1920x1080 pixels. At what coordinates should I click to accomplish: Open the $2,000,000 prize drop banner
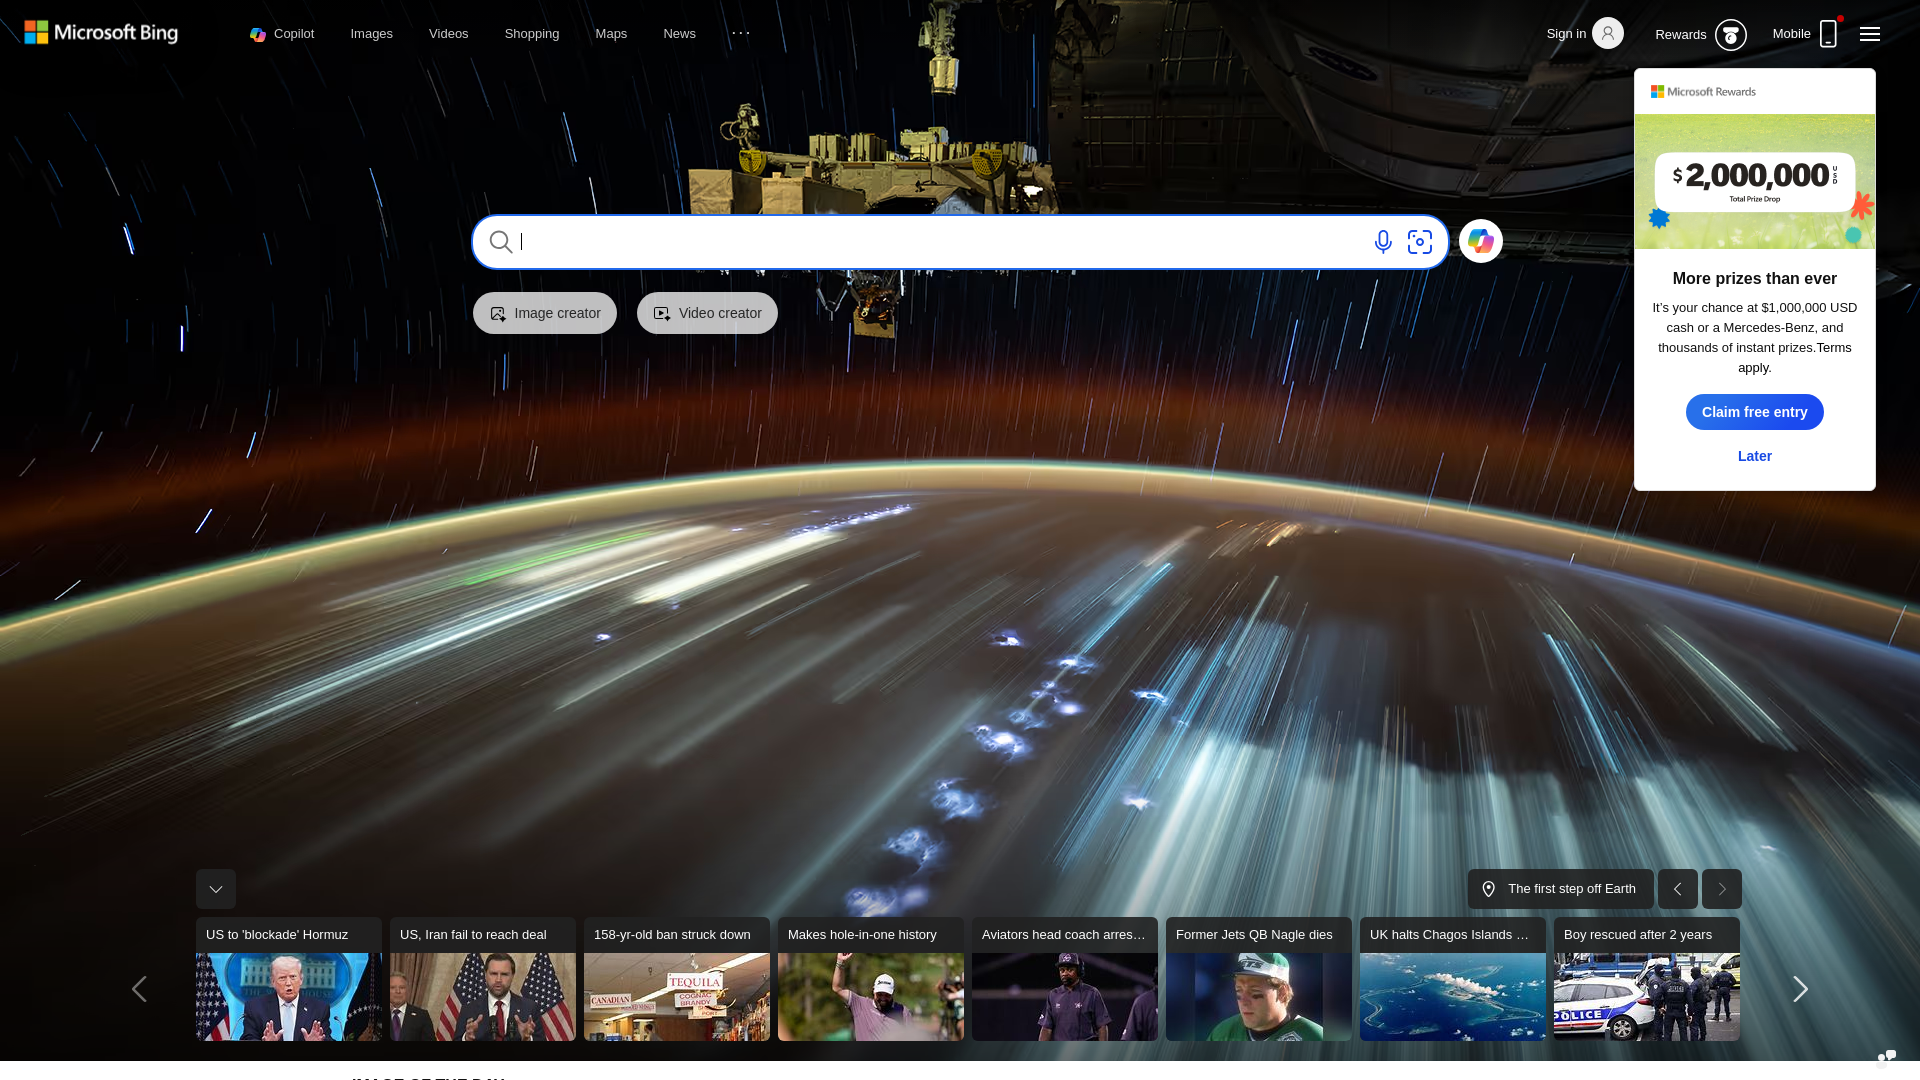pyautogui.click(x=1755, y=181)
